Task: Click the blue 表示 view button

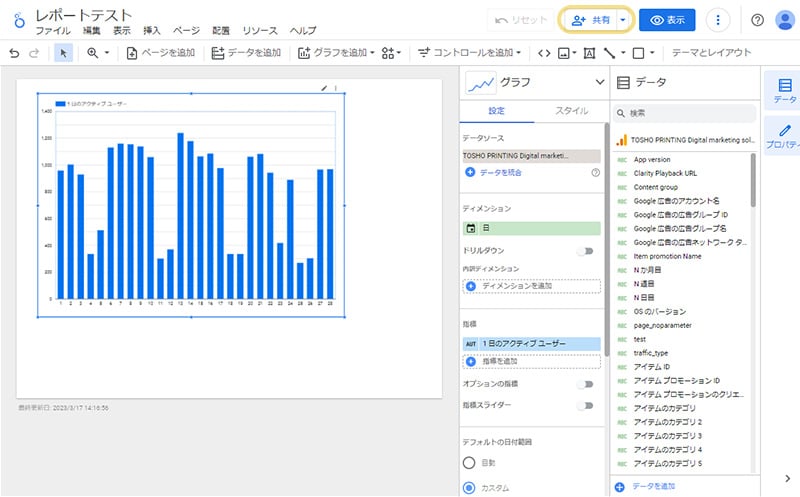Action: (667, 20)
